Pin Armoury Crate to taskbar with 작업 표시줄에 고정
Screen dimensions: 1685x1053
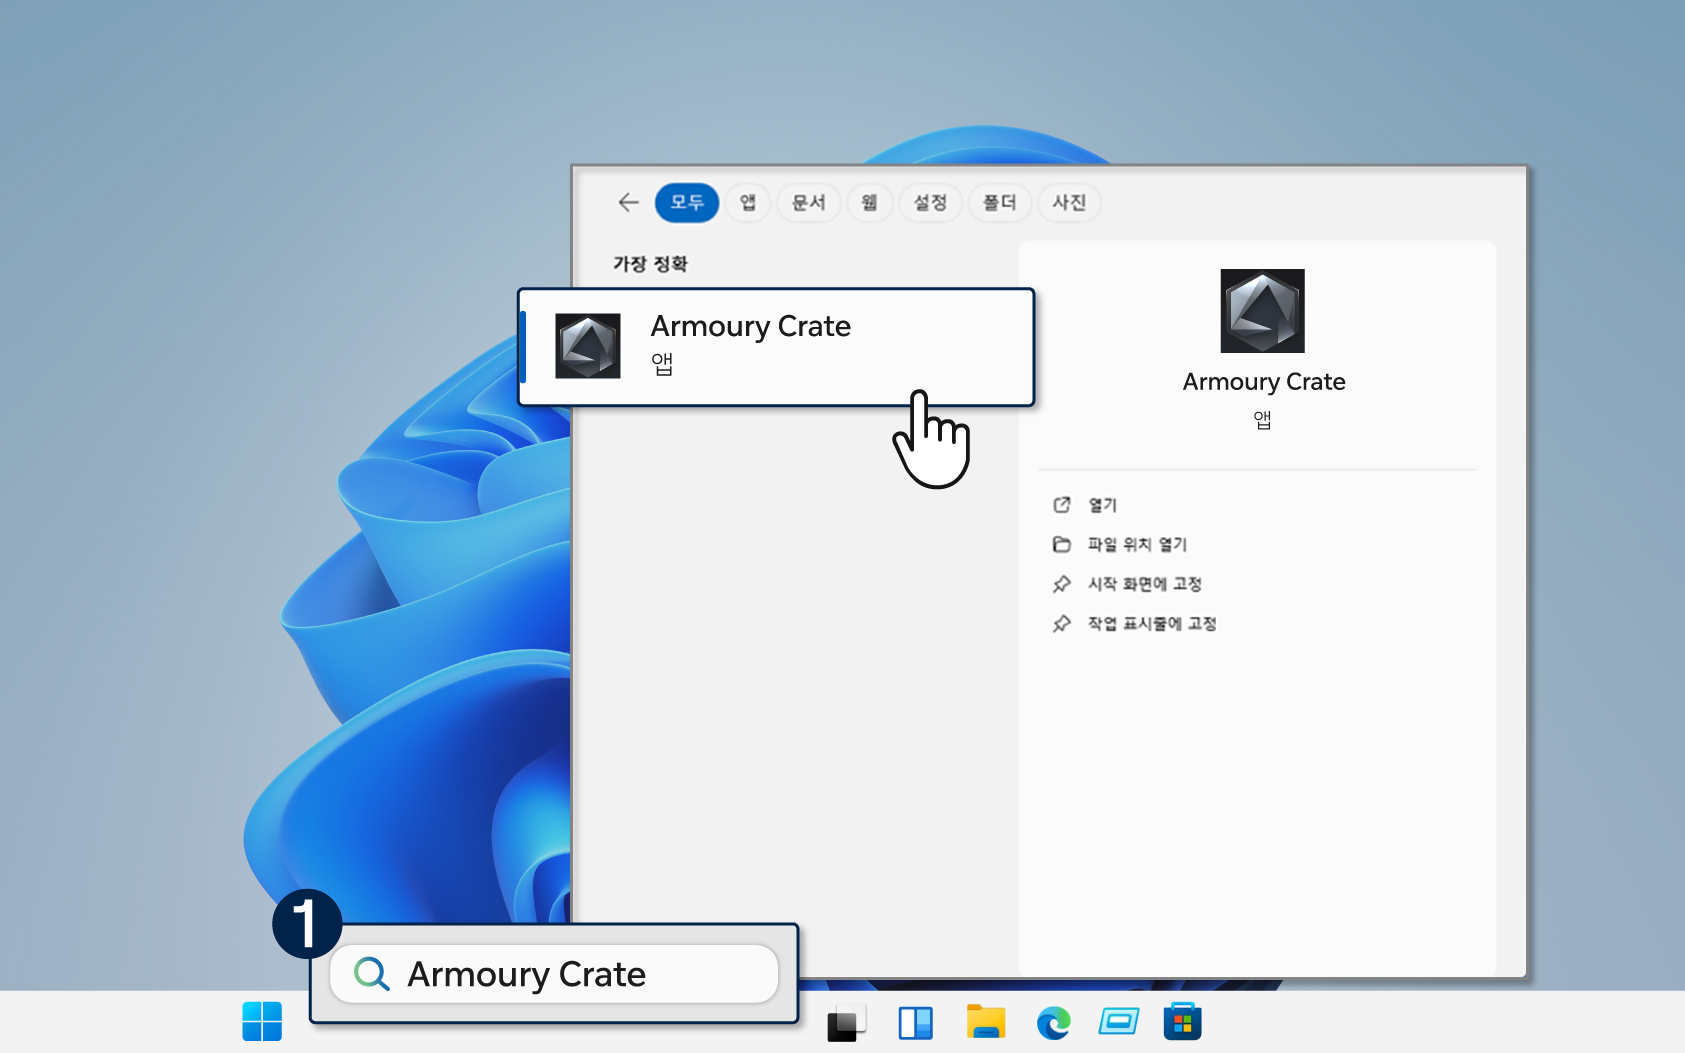coord(1150,623)
